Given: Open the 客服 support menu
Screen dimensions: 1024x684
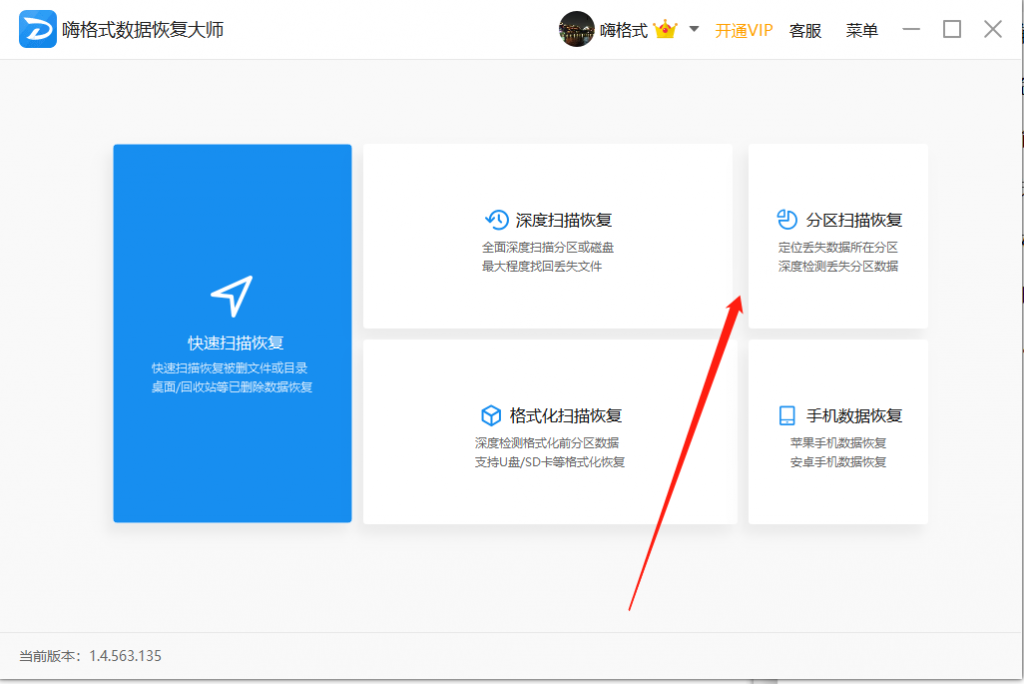Looking at the screenshot, I should [805, 31].
